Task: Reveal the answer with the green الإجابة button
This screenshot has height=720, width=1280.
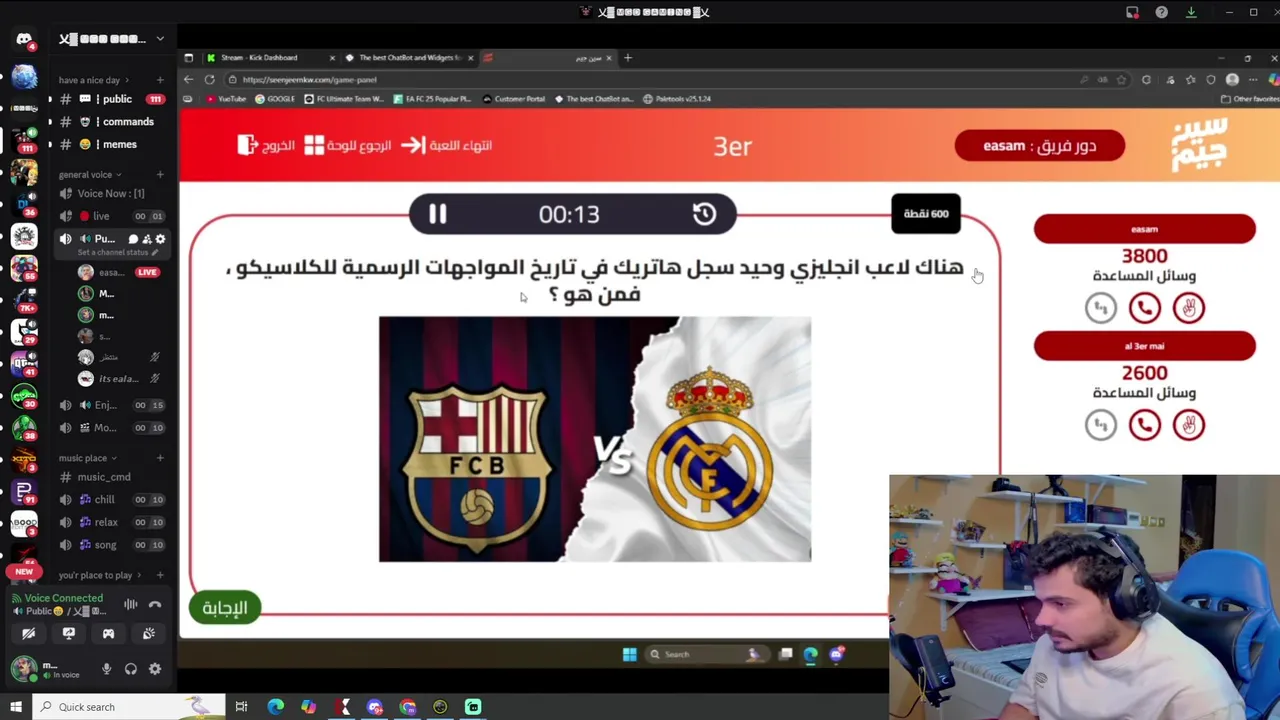Action: pyautogui.click(x=225, y=607)
